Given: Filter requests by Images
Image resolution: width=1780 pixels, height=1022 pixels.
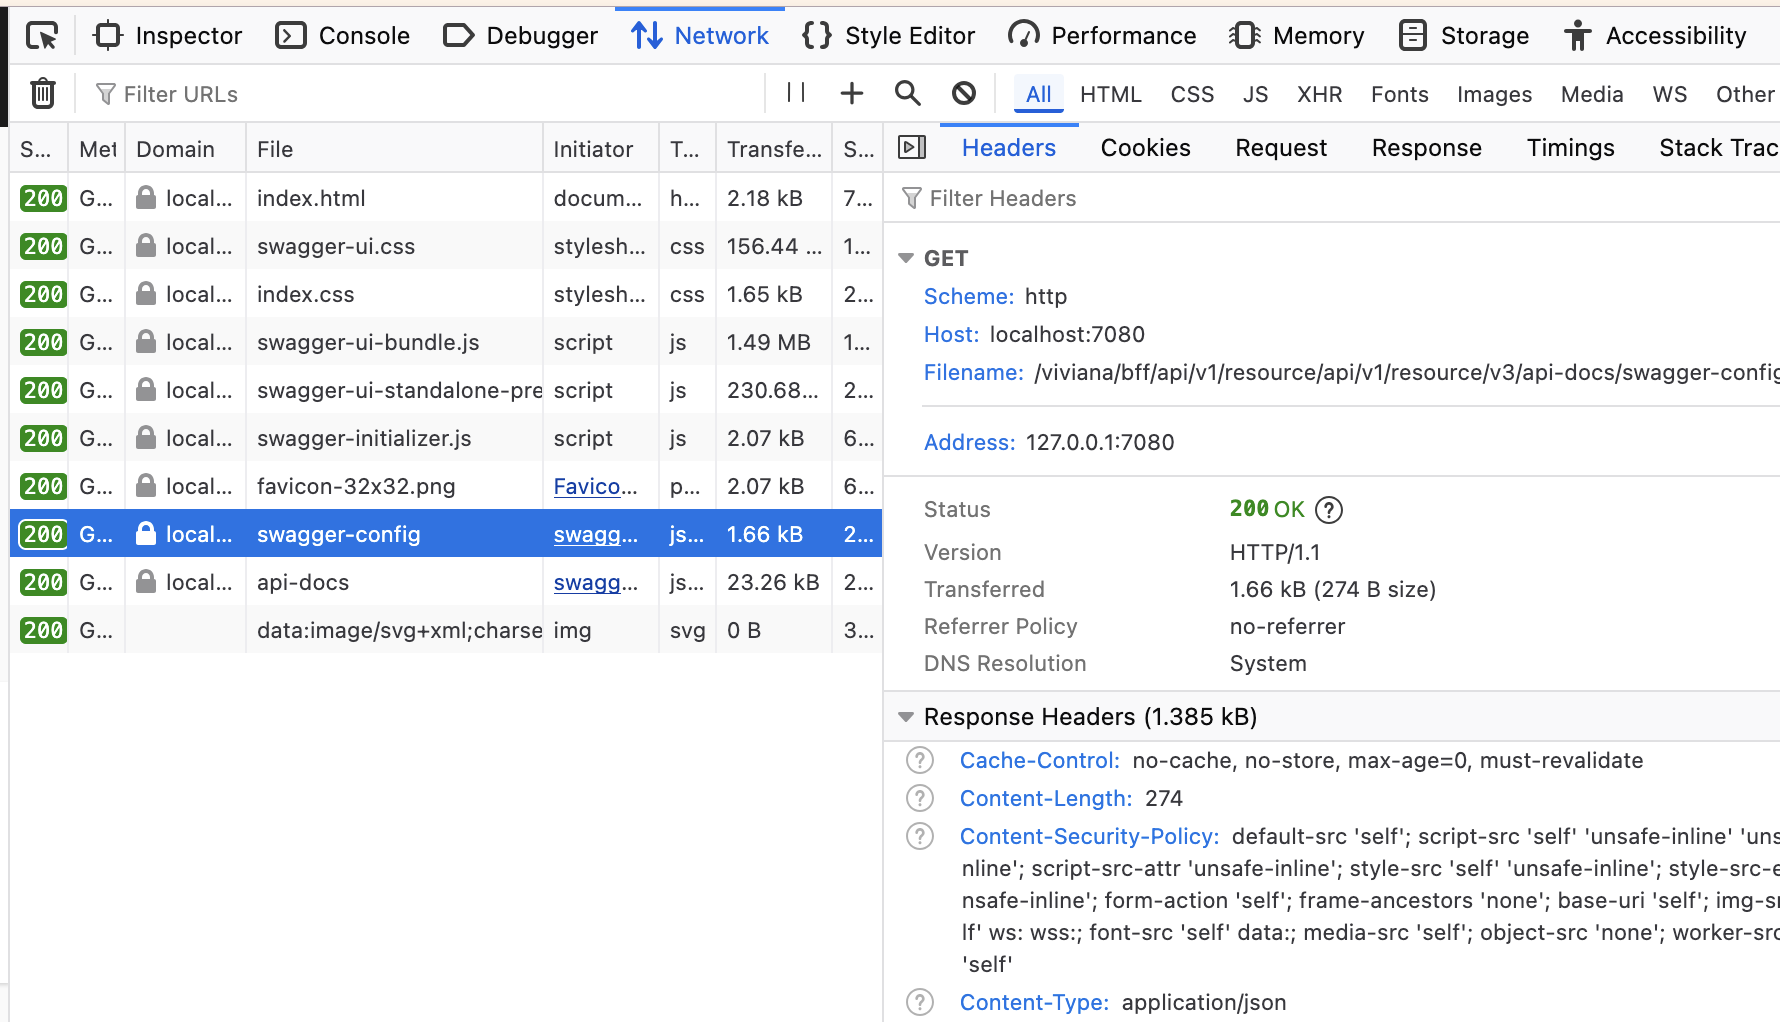Looking at the screenshot, I should pyautogui.click(x=1494, y=94).
